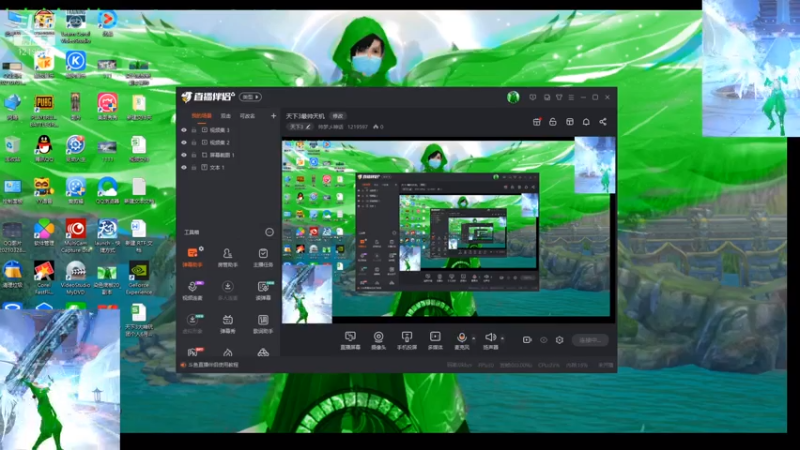Toggle lock on 视频集 3 source
800x450 pixels.
(x=194, y=130)
